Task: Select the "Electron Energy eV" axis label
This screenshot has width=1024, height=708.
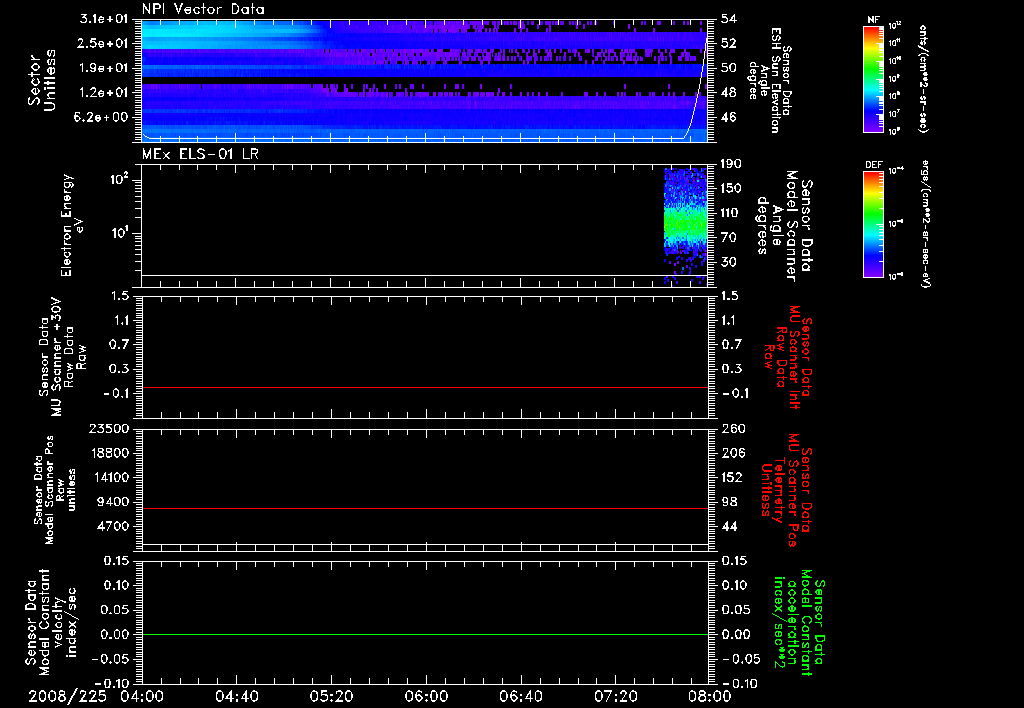Action: [71, 225]
